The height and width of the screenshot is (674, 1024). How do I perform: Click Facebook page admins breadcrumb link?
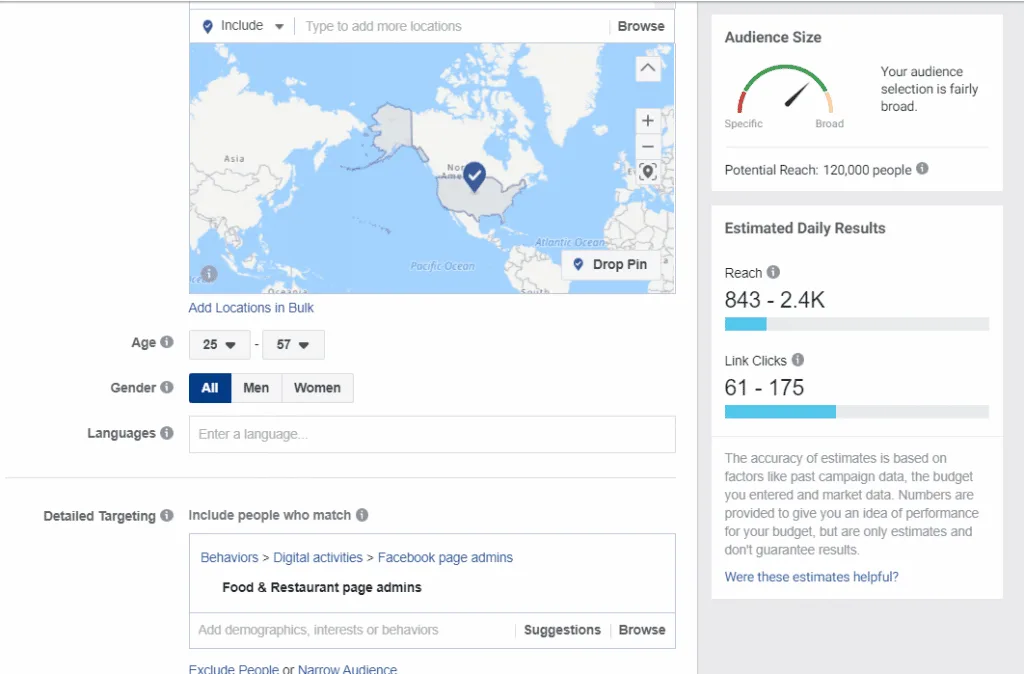[445, 558]
